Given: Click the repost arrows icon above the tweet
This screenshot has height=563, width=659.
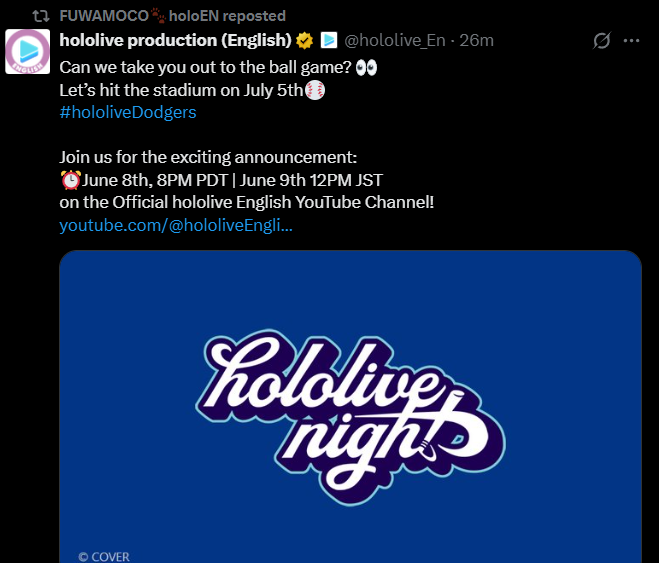Looking at the screenshot, I should (40, 16).
